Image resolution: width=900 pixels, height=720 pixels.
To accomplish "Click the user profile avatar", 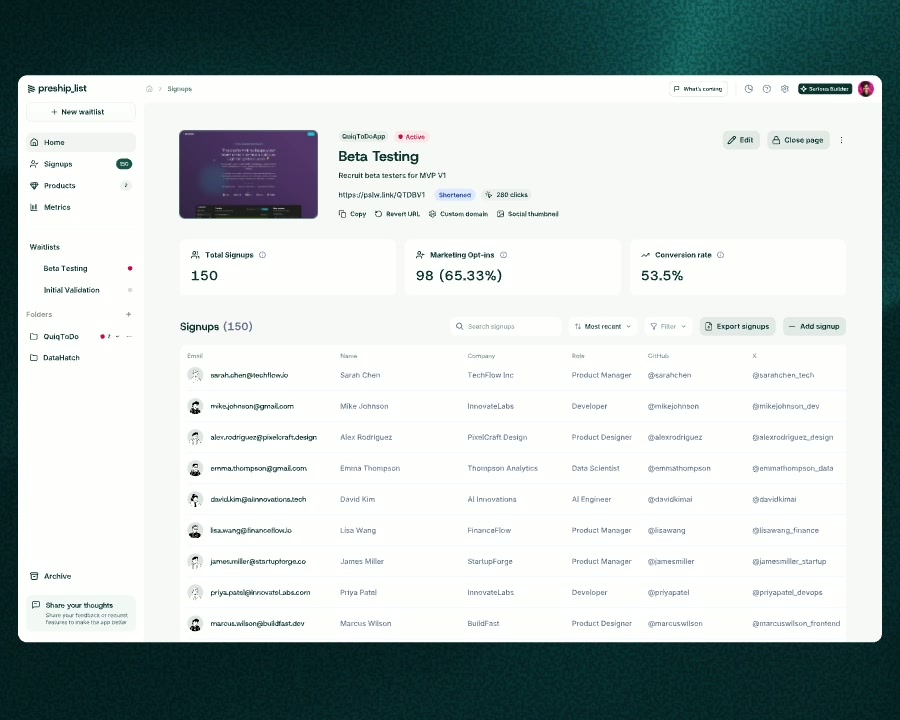I will tap(865, 89).
